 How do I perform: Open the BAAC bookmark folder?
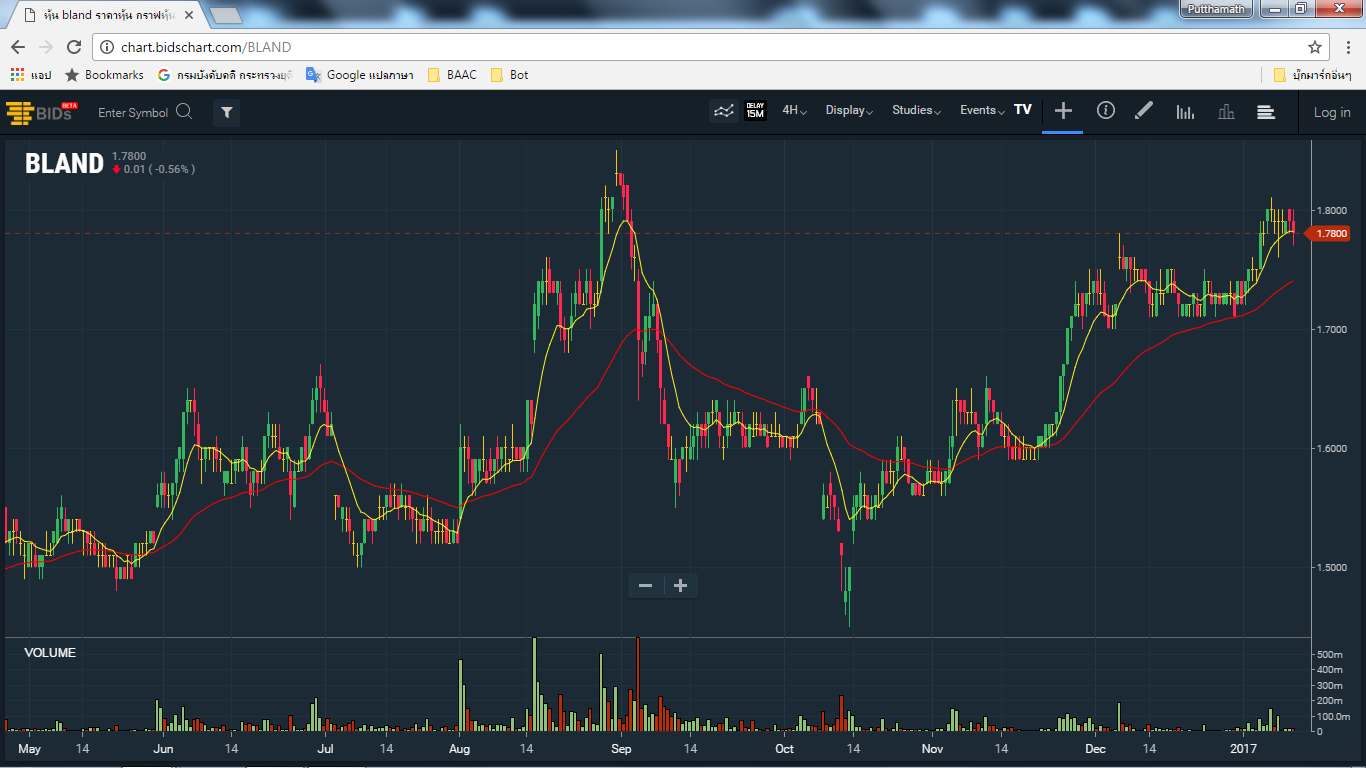[x=452, y=75]
